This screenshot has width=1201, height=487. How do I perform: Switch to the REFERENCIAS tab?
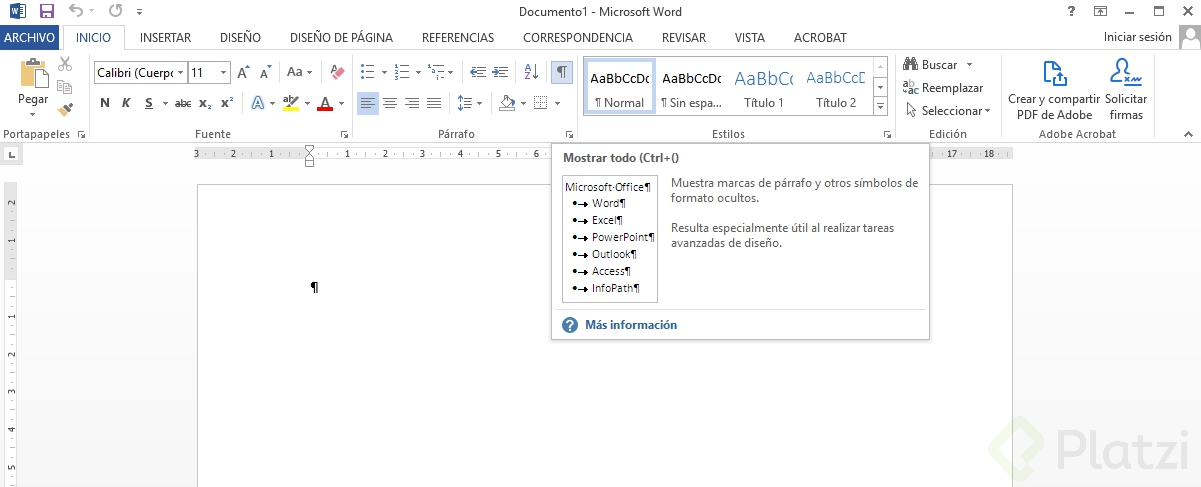tap(458, 38)
